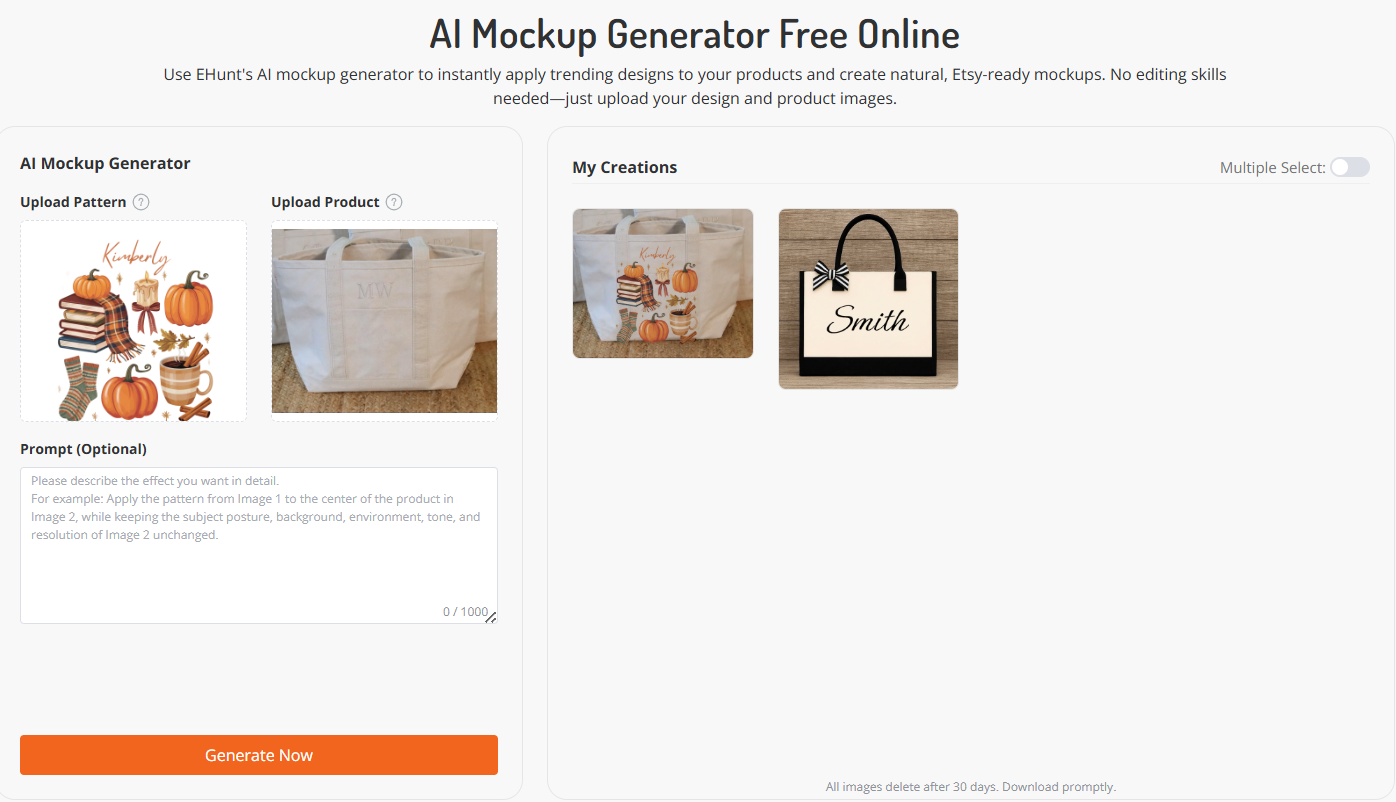Viewport: 1396px width, 802px height.
Task: Toggle the Multiple Select switch
Action: click(x=1350, y=167)
